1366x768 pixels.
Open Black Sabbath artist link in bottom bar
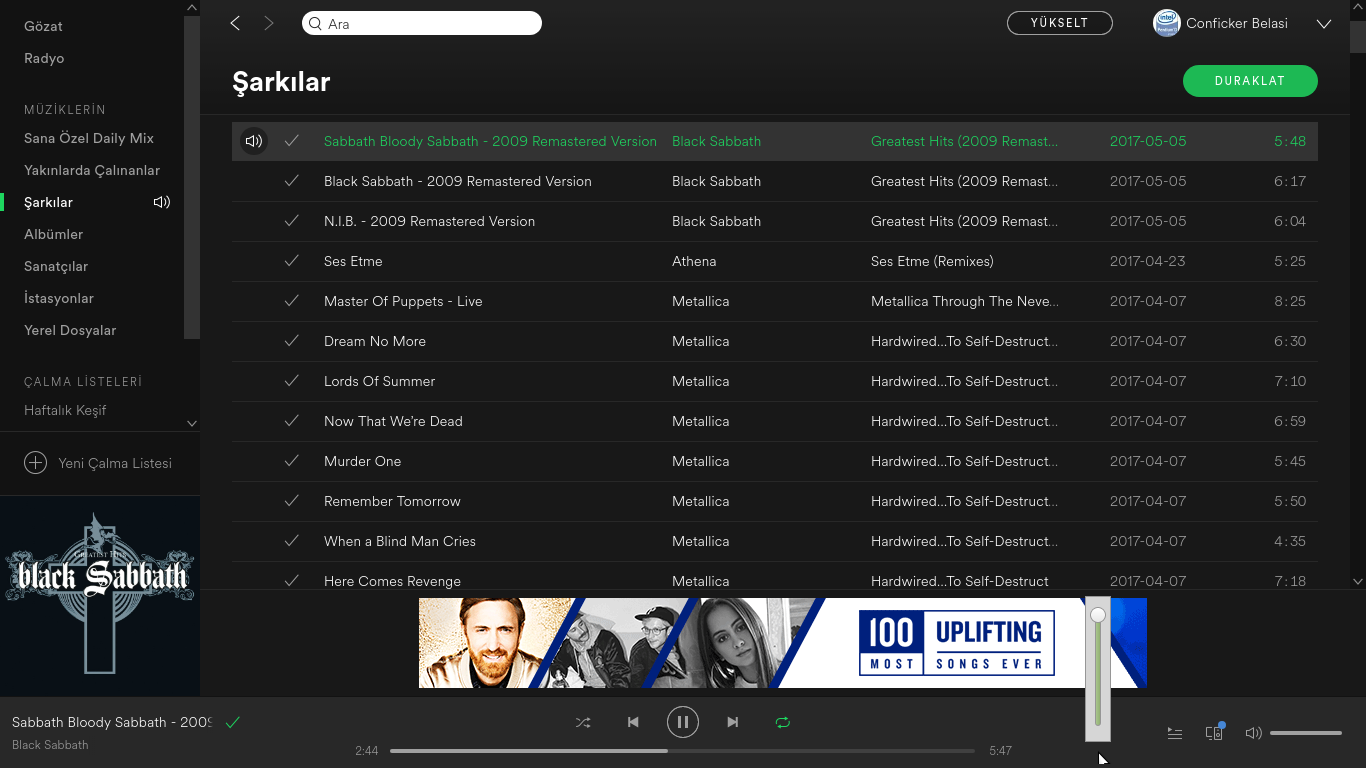[x=50, y=745]
